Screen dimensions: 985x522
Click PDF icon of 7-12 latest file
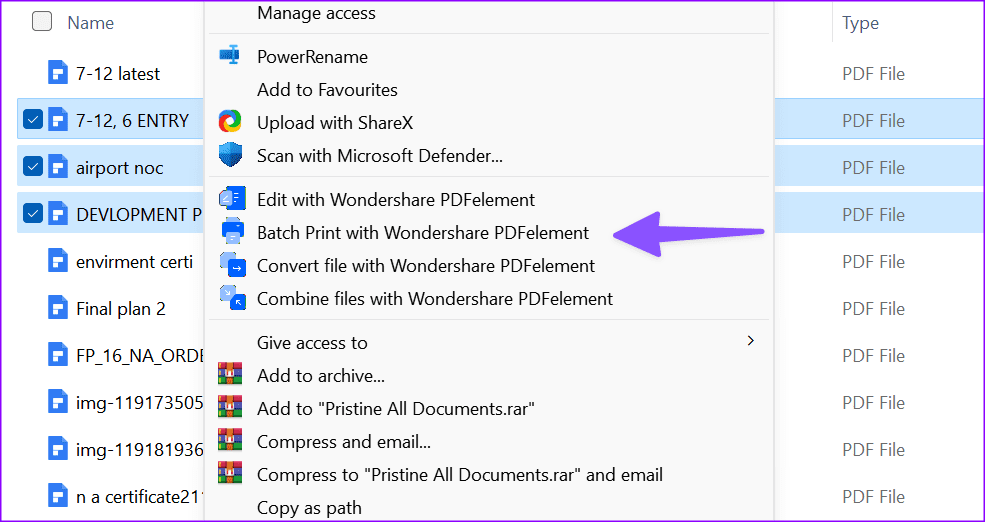(58, 73)
